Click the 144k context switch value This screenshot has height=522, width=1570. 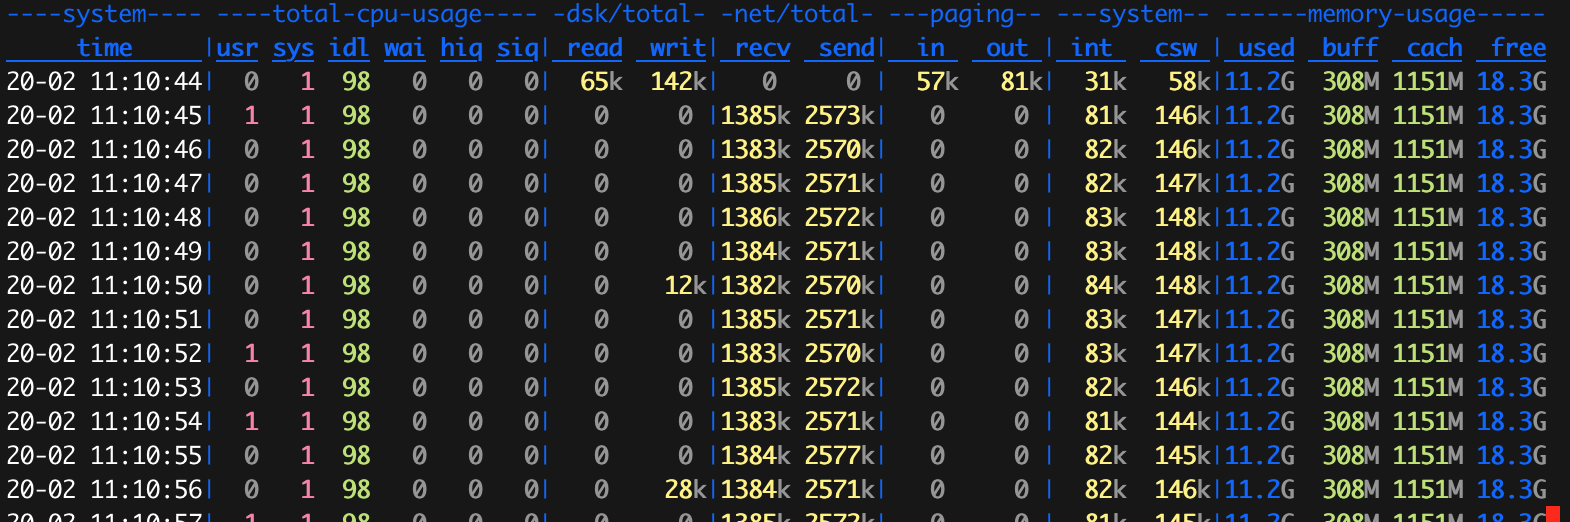(1182, 422)
